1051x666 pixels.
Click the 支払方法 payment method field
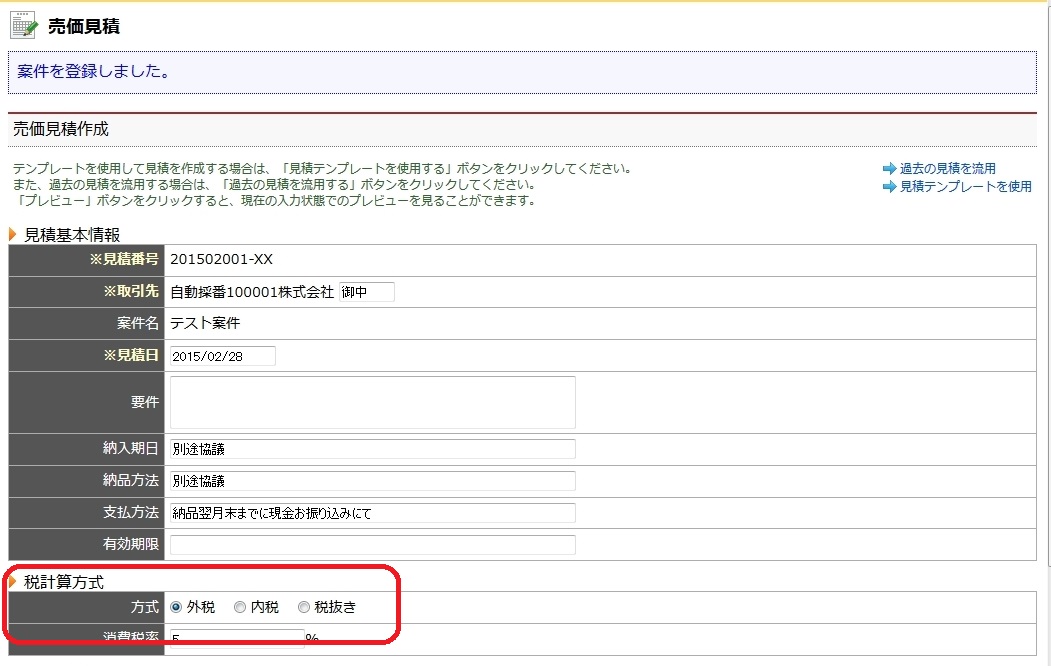(372, 512)
